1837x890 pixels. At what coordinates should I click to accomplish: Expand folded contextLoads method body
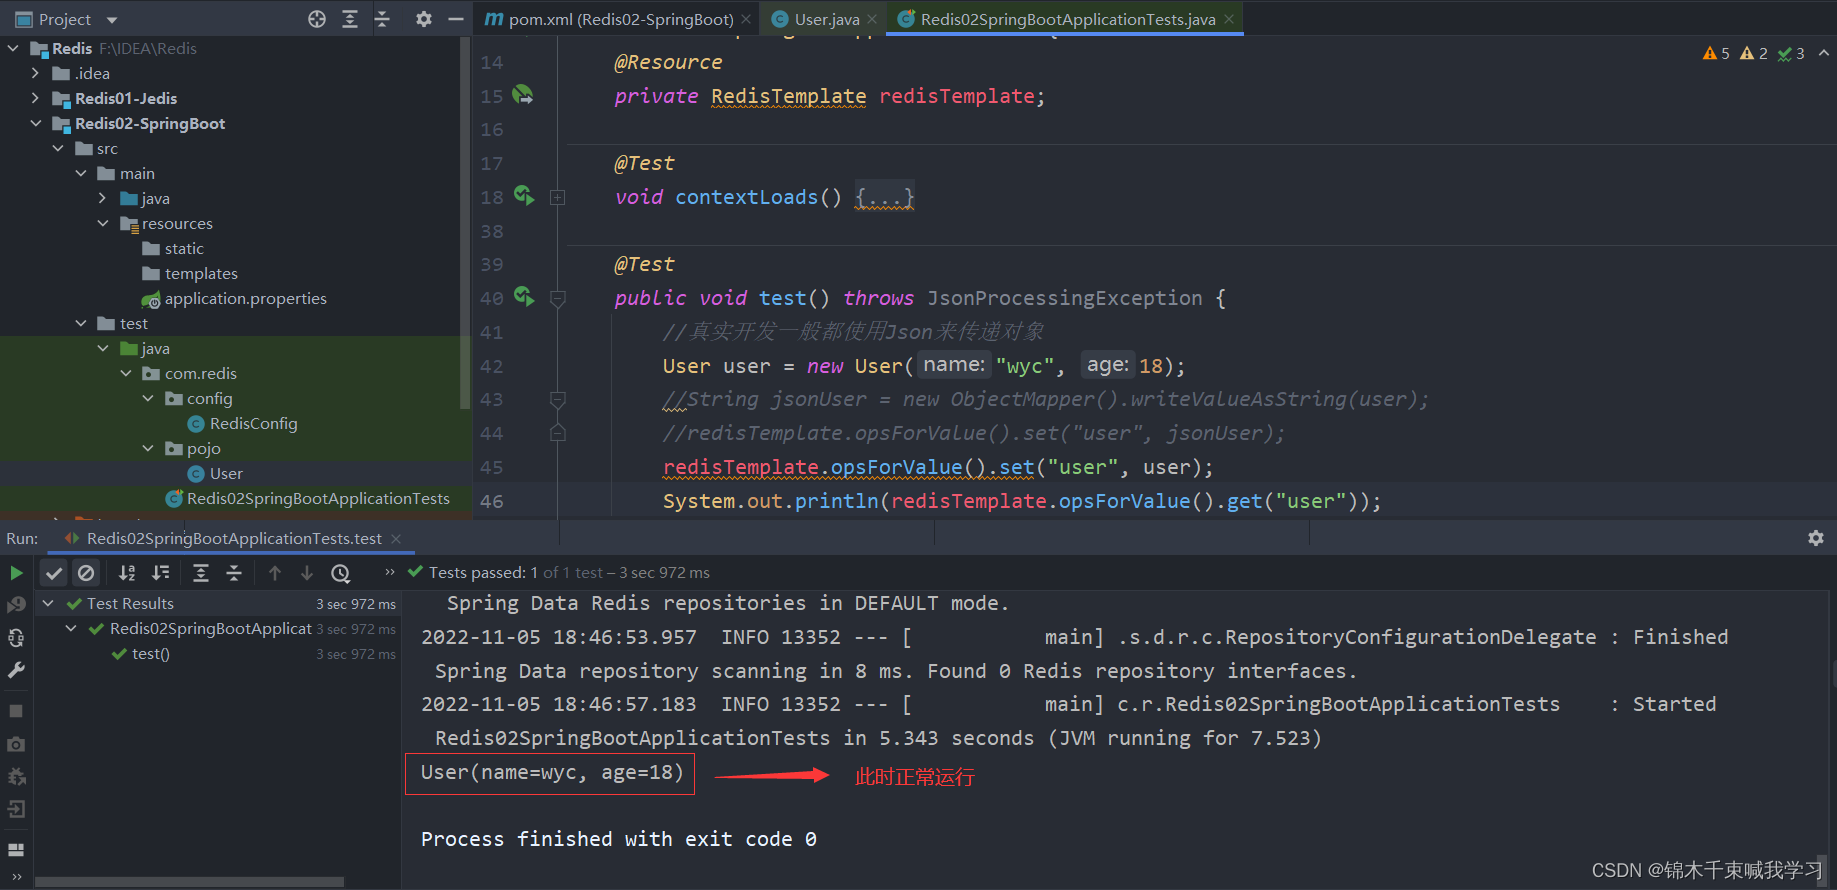tap(884, 198)
